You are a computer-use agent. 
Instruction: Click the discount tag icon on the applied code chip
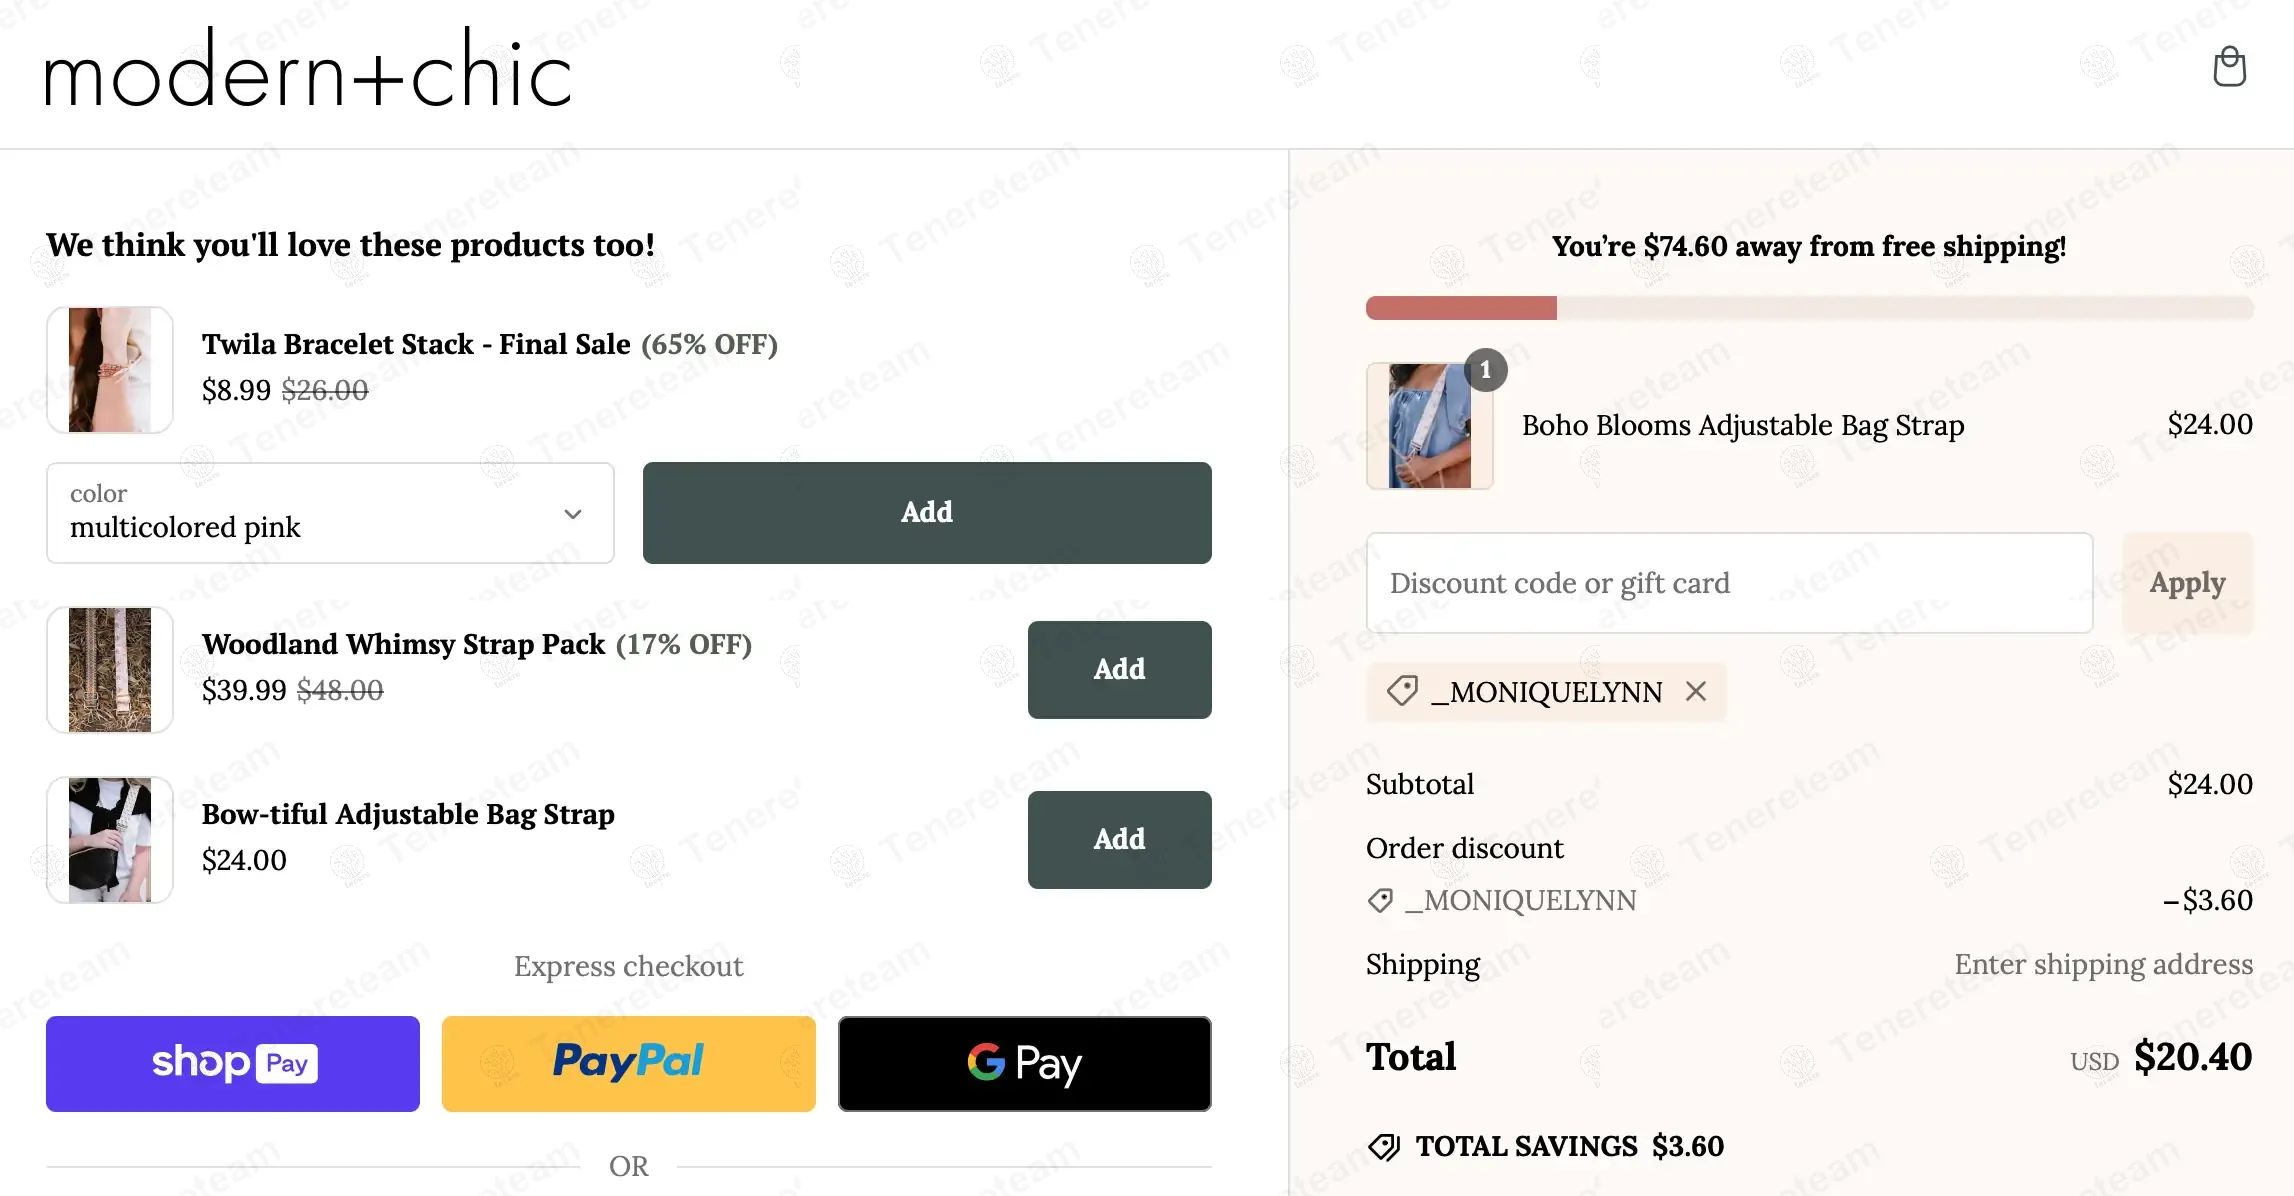click(1402, 691)
